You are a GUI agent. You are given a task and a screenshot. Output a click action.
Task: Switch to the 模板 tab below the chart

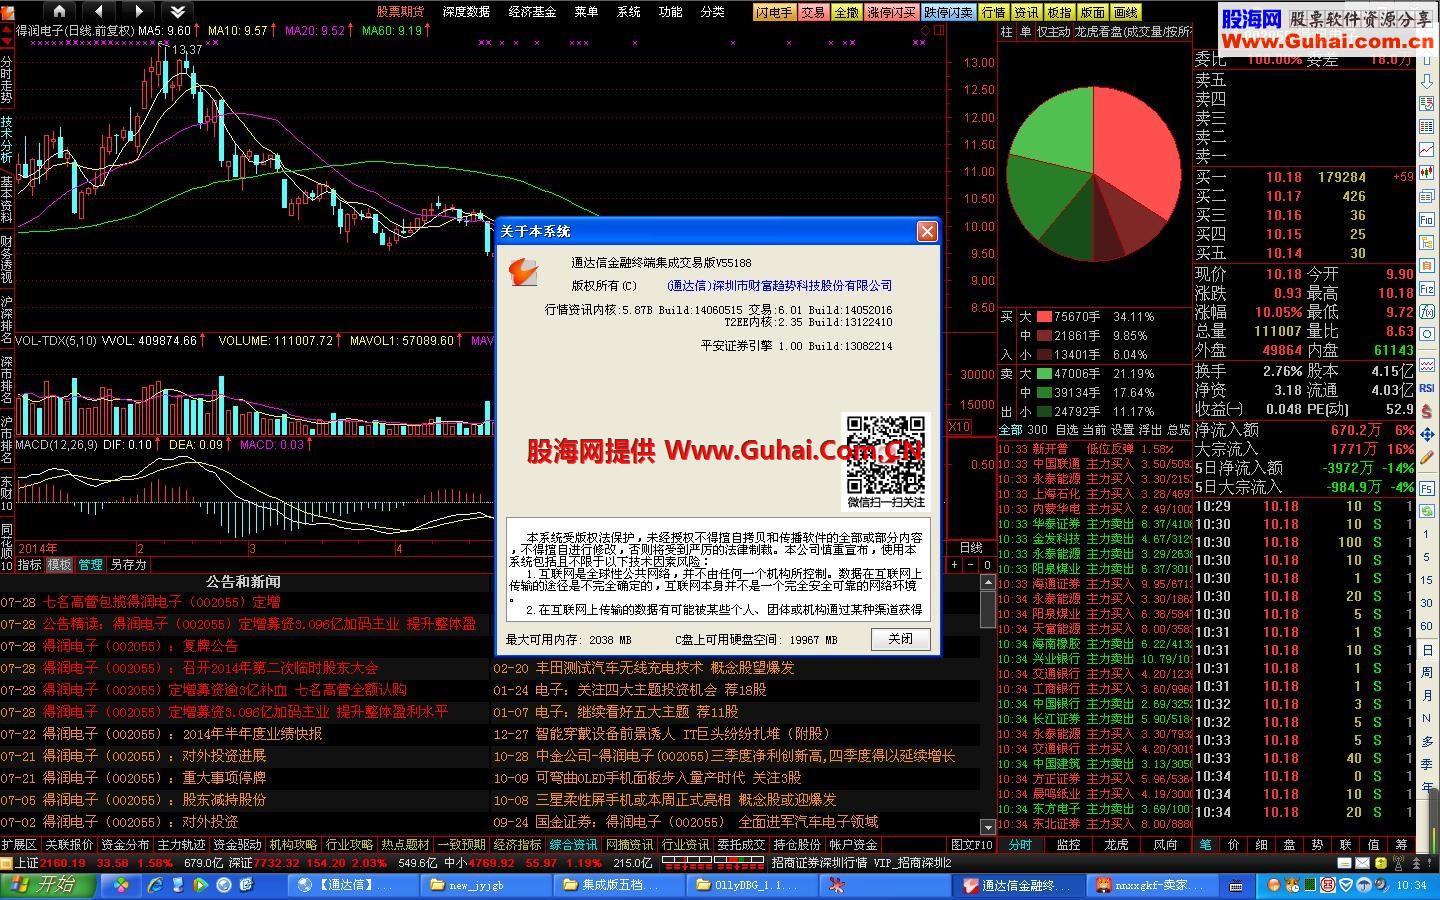coord(59,564)
